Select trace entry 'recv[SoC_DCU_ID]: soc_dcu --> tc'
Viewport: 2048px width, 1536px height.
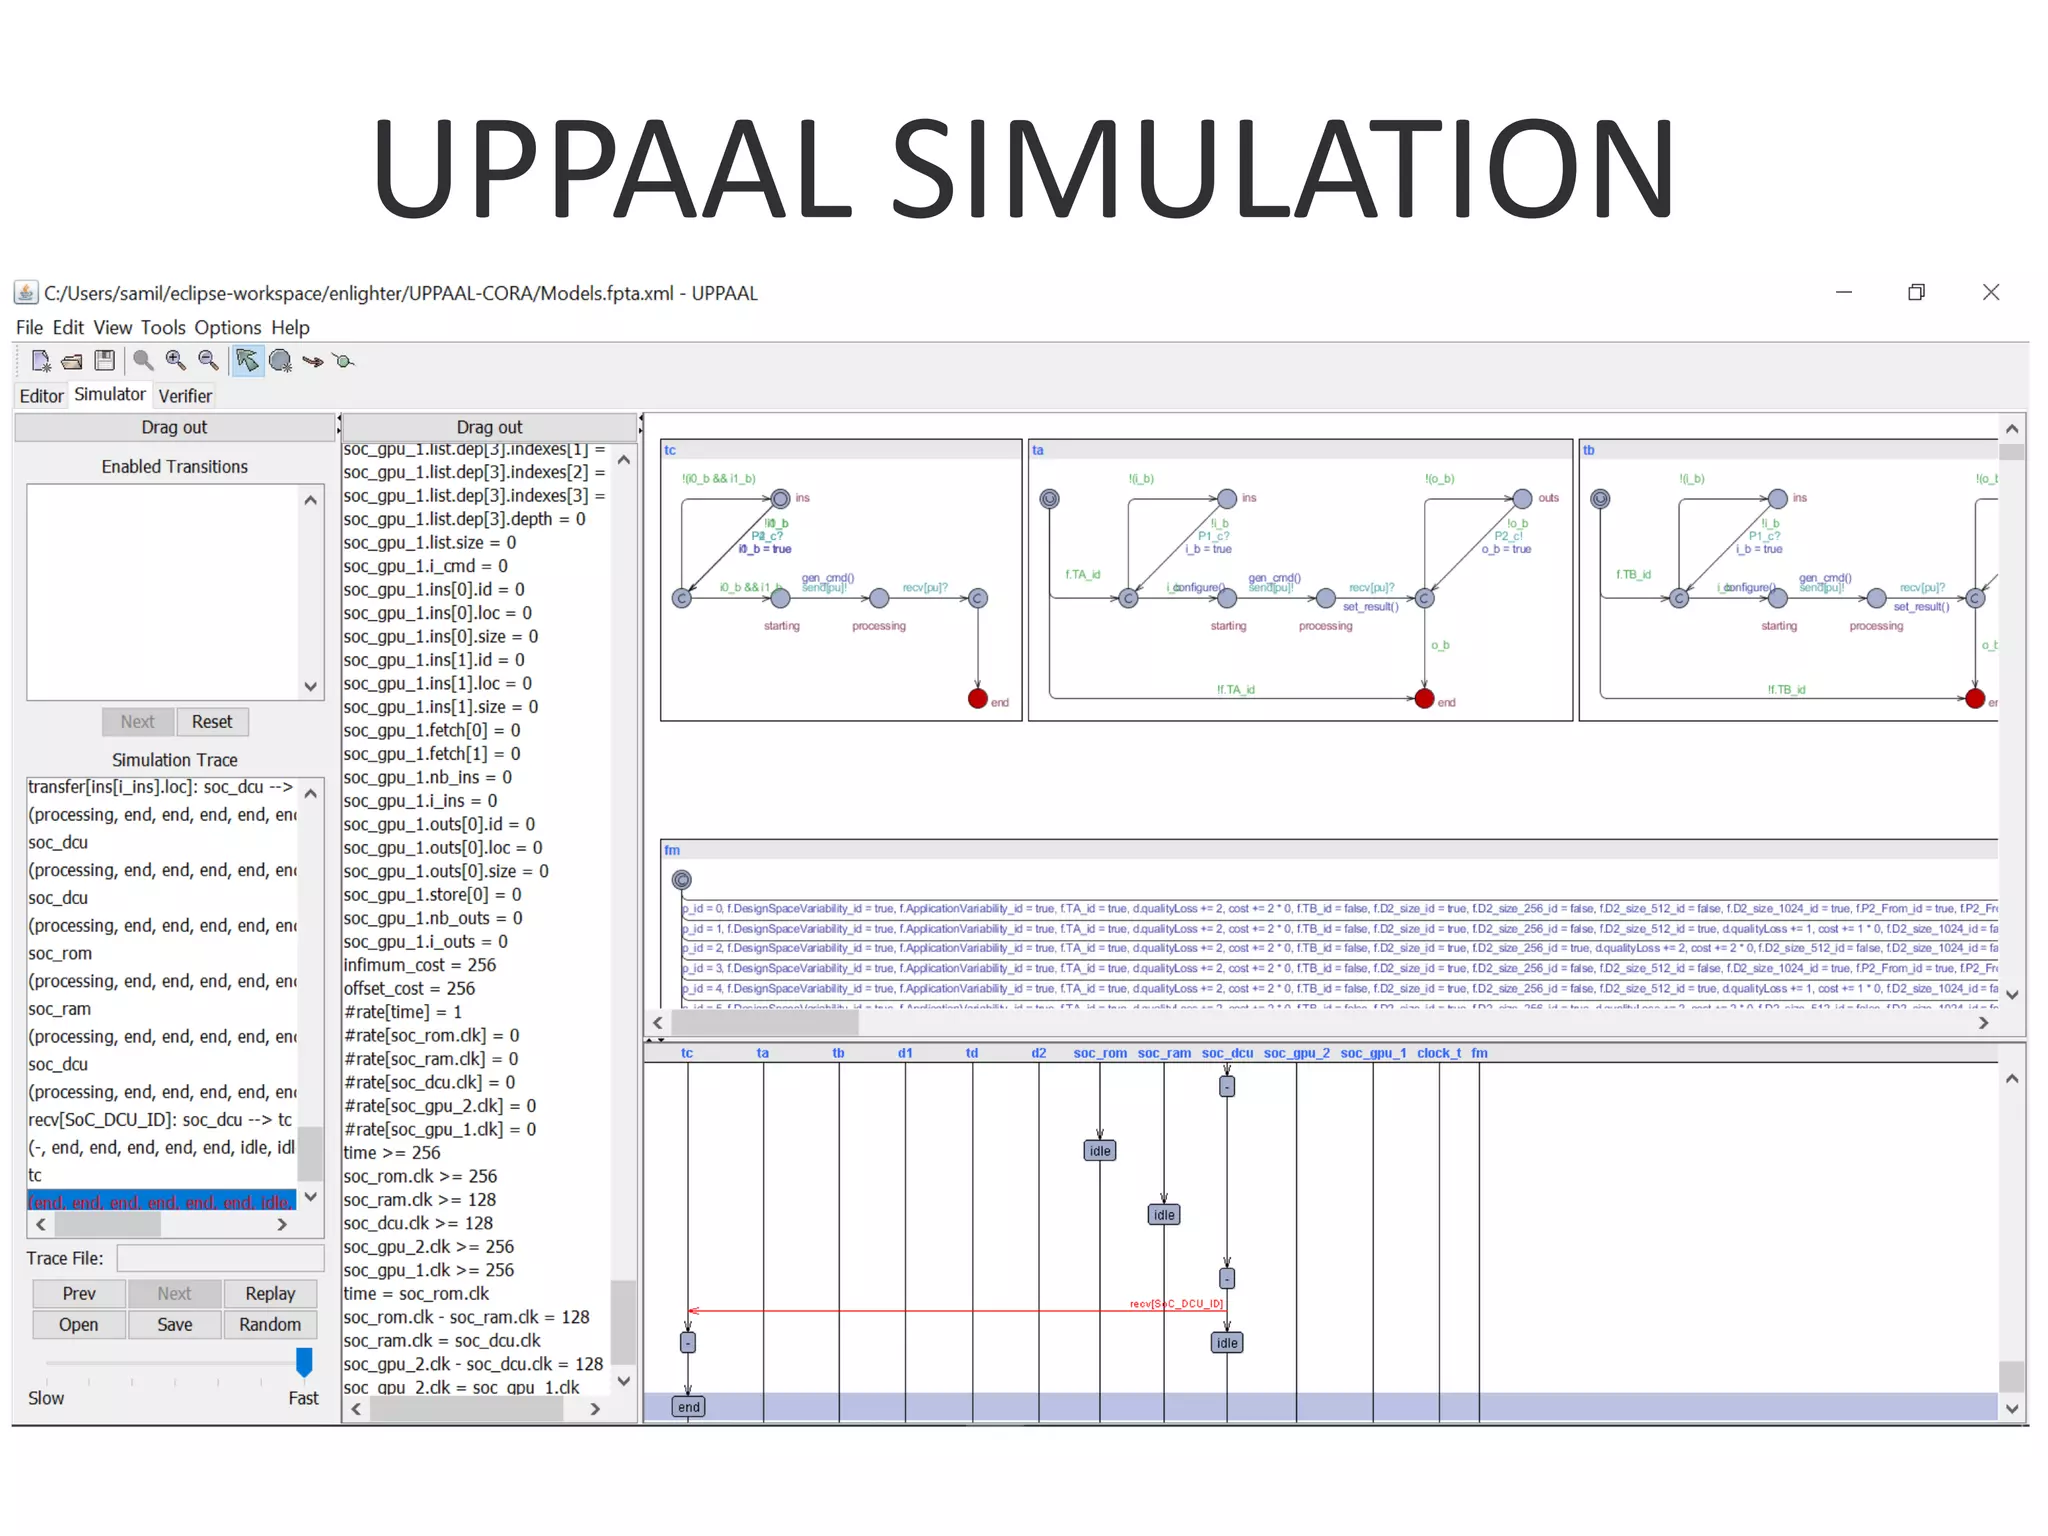[160, 1120]
